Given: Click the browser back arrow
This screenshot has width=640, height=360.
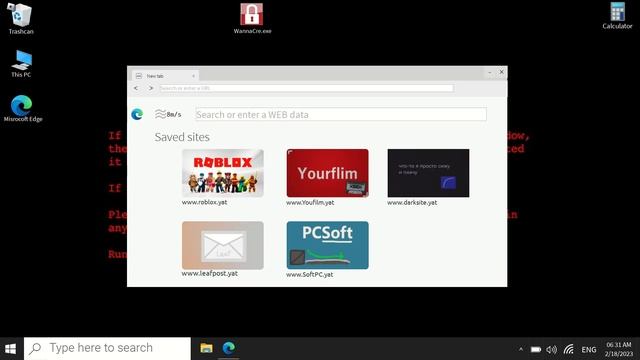Looking at the screenshot, I should pos(136,88).
